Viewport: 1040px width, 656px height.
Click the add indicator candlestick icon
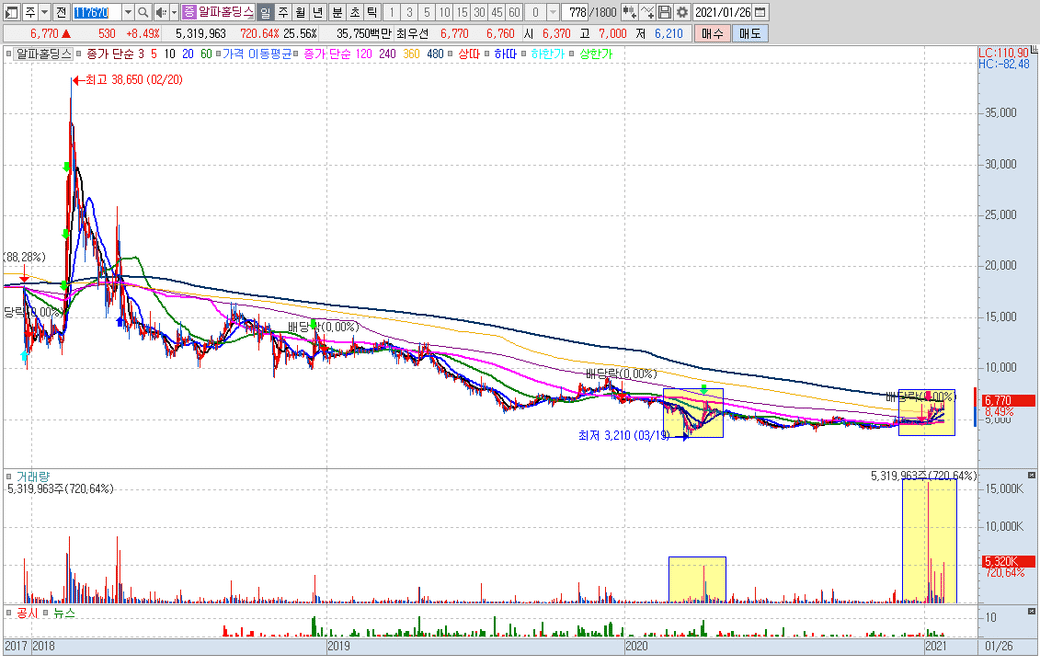coord(630,12)
